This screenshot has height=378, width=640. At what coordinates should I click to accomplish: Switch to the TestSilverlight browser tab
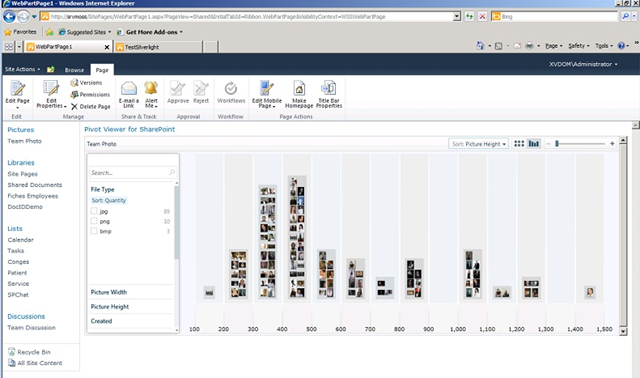158,47
